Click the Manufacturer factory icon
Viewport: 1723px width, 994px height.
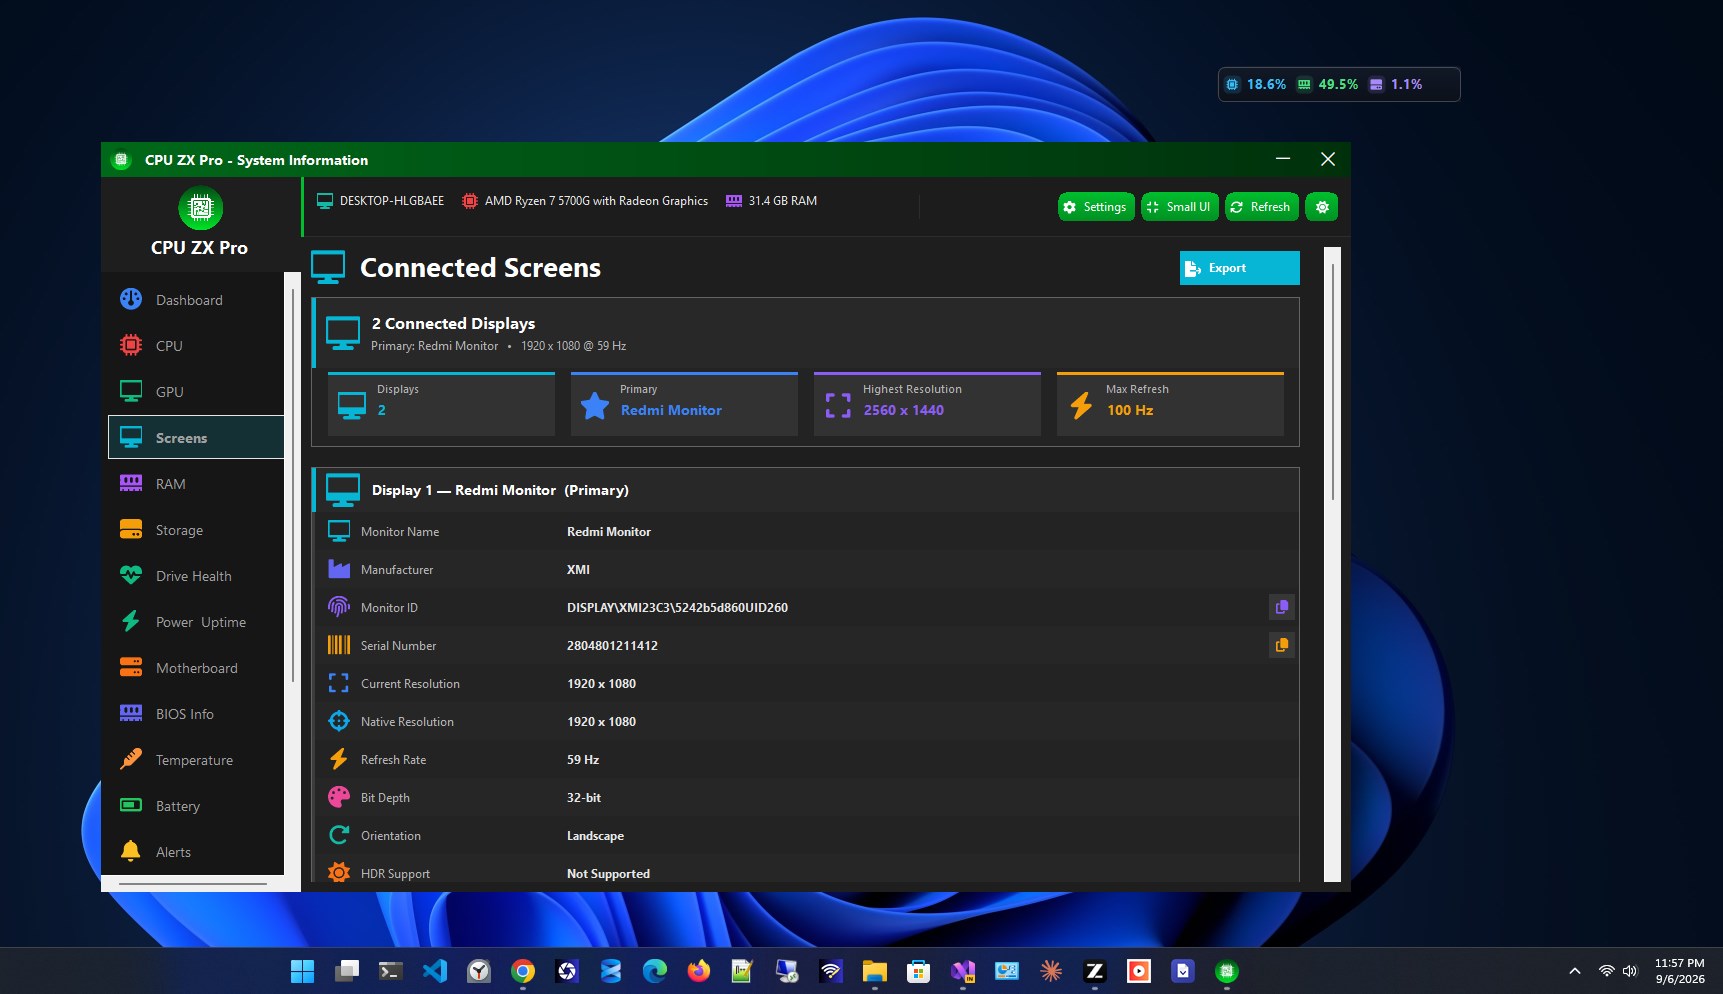click(339, 569)
